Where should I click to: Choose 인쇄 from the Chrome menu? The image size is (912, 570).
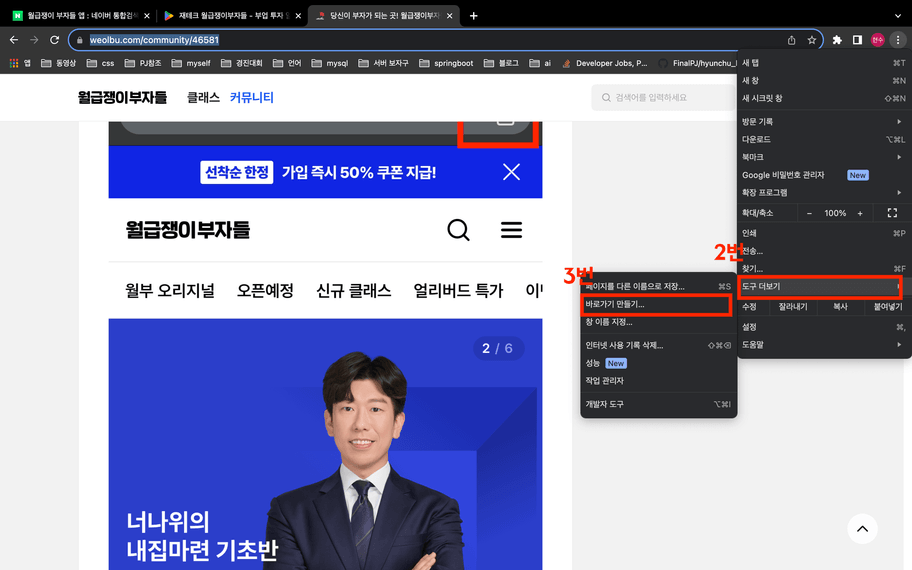pyautogui.click(x=824, y=233)
